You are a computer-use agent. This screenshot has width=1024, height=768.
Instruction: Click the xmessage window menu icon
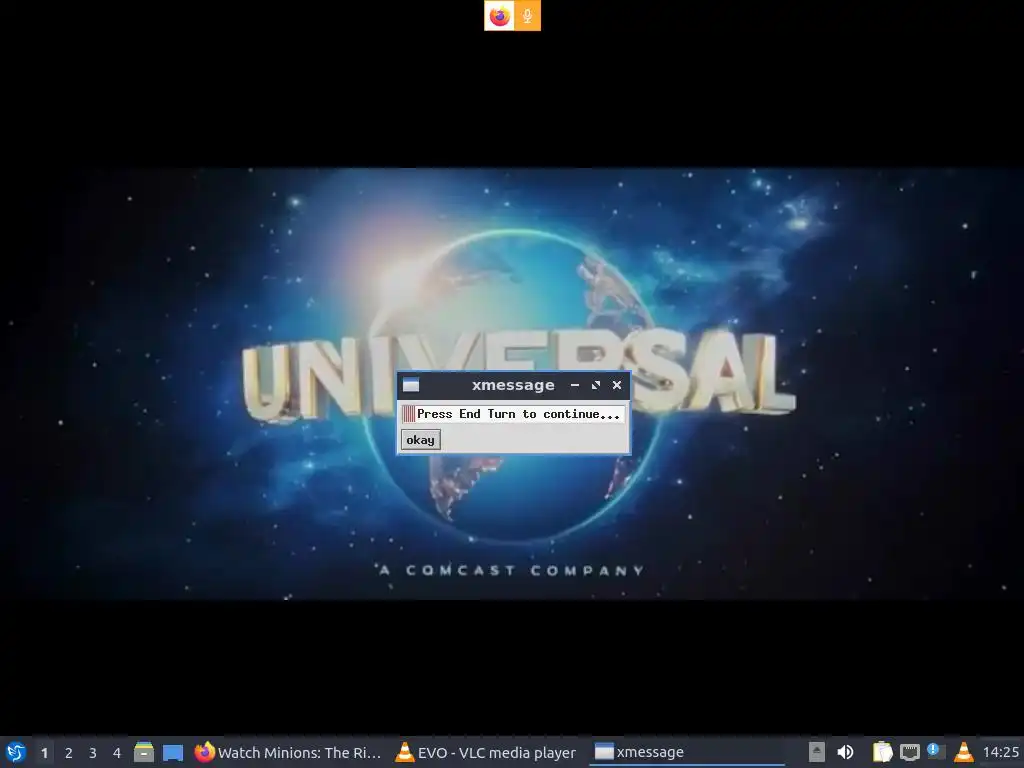click(x=411, y=385)
